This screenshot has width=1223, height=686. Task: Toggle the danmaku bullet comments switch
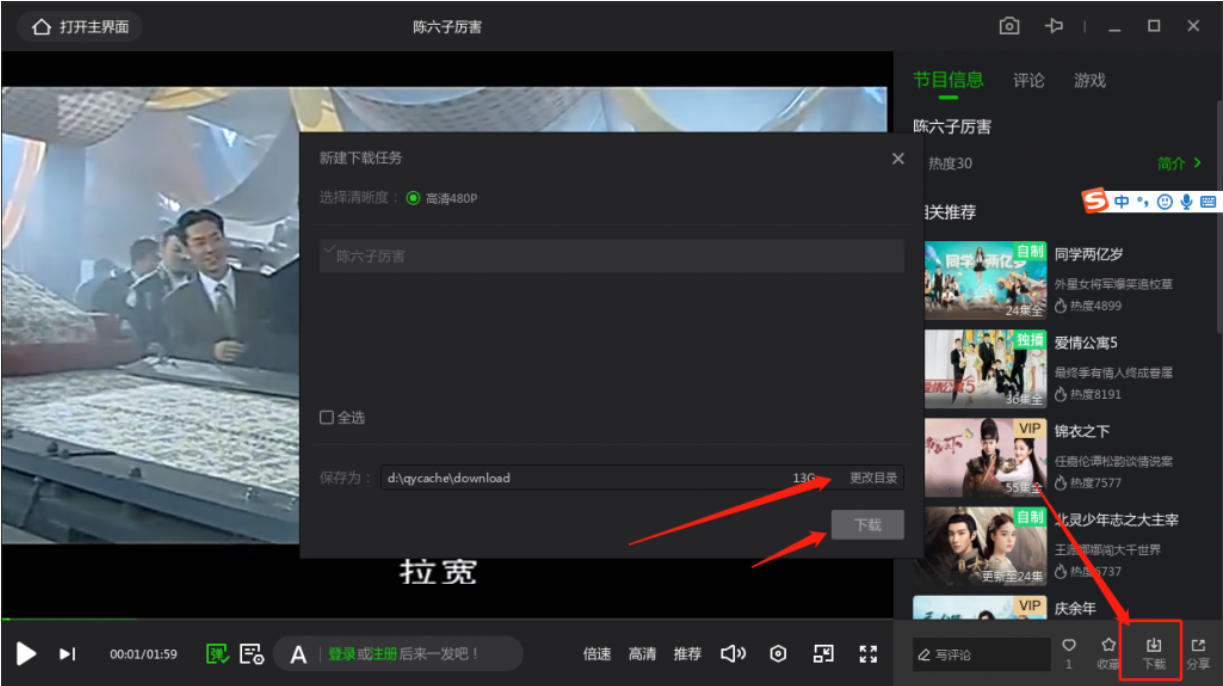pyautogui.click(x=217, y=654)
